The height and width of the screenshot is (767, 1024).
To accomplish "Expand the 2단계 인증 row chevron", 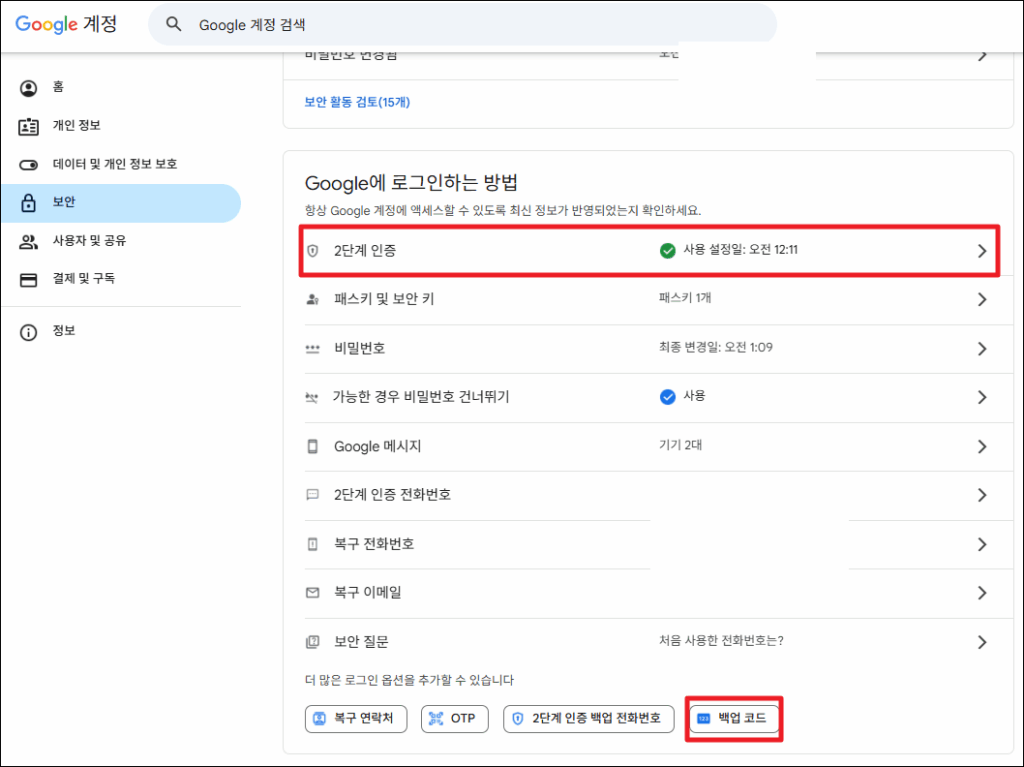I will click(x=981, y=251).
